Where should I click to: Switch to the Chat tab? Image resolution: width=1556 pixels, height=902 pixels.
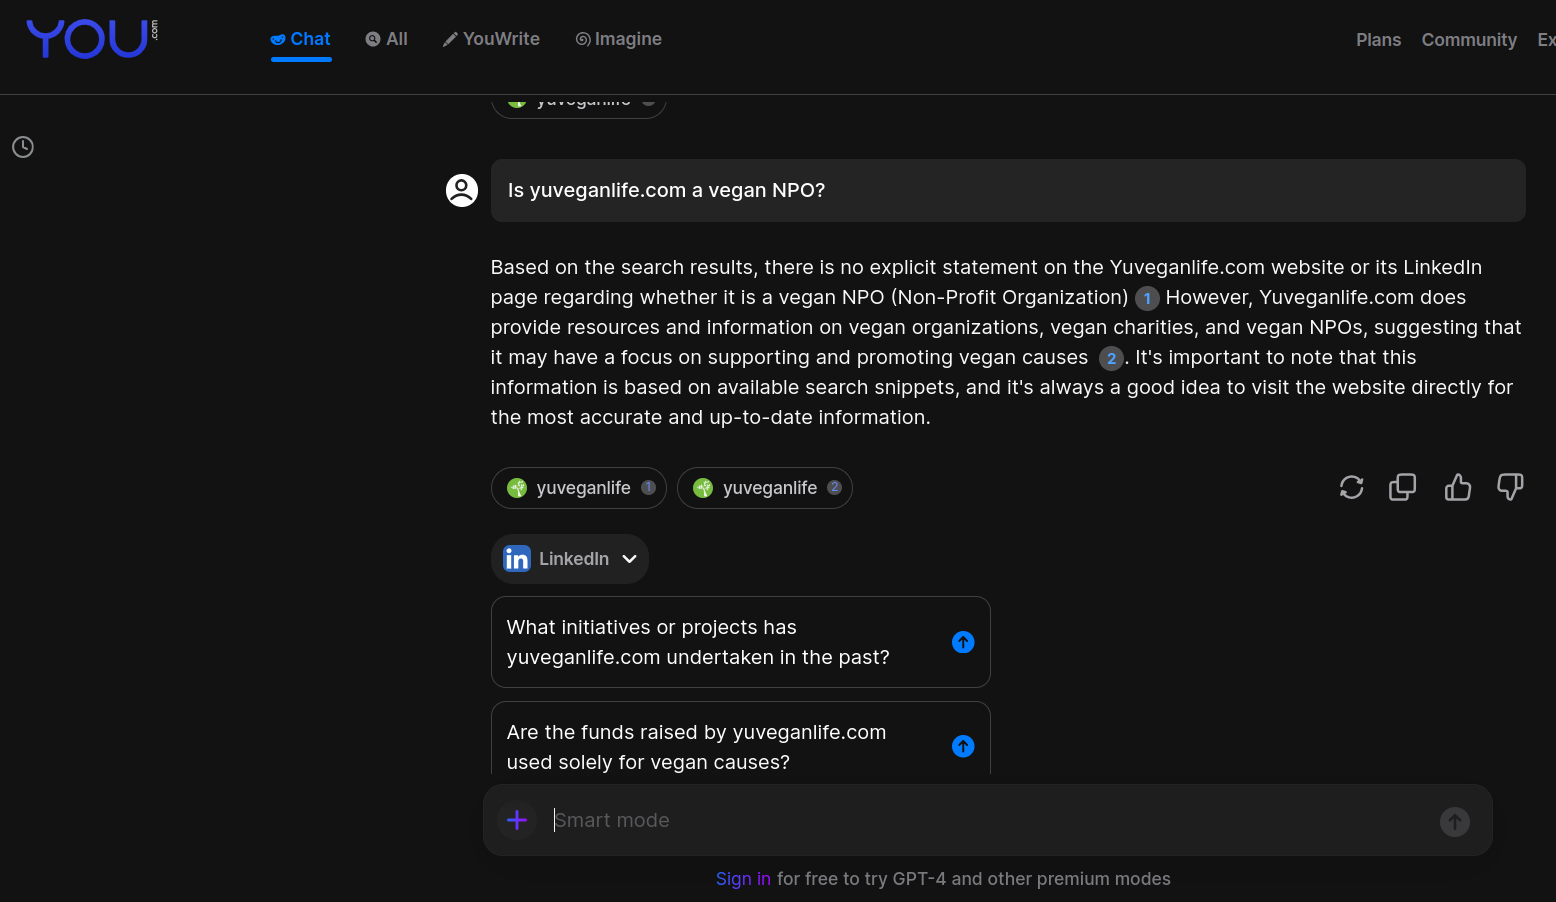pos(300,39)
